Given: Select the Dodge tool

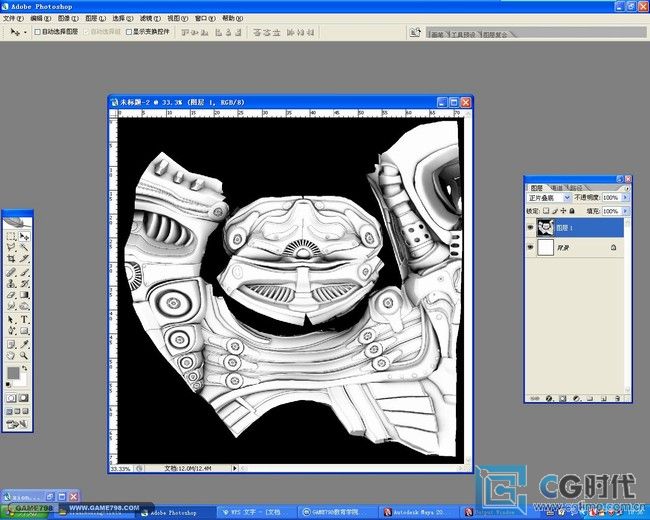Looking at the screenshot, I should [x=24, y=306].
